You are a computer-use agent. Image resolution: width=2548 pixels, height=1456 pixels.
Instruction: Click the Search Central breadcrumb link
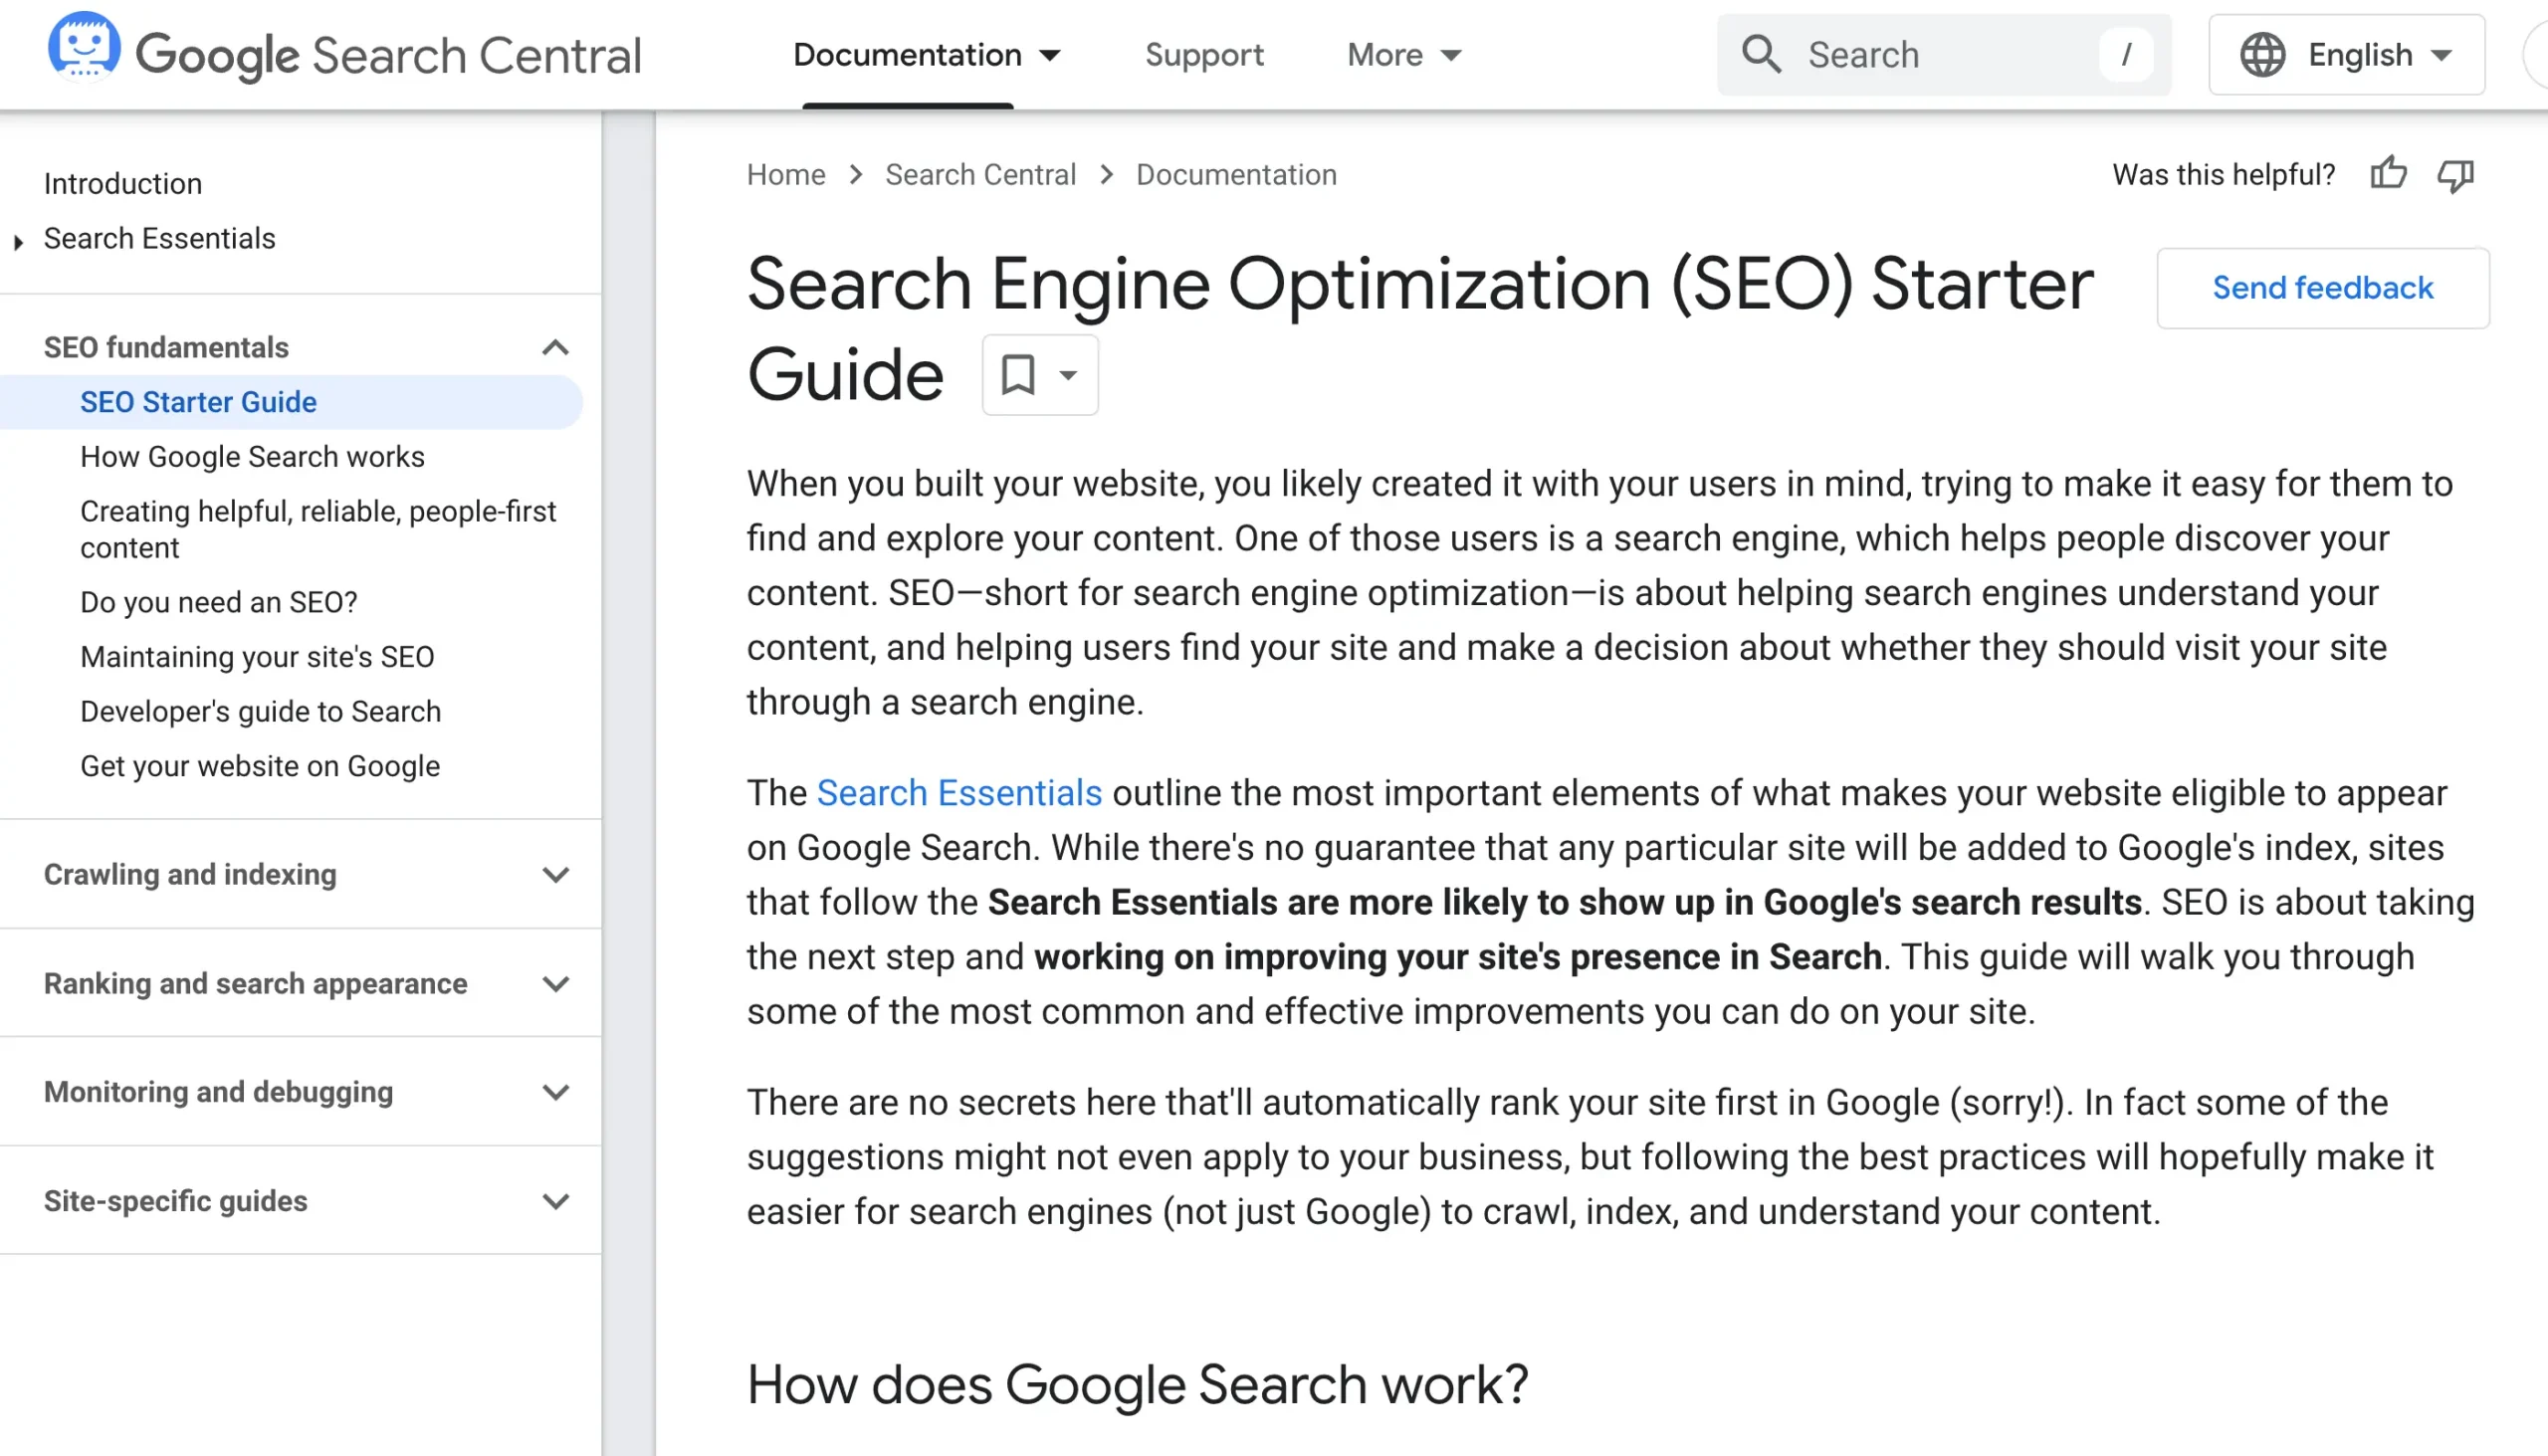point(980,175)
